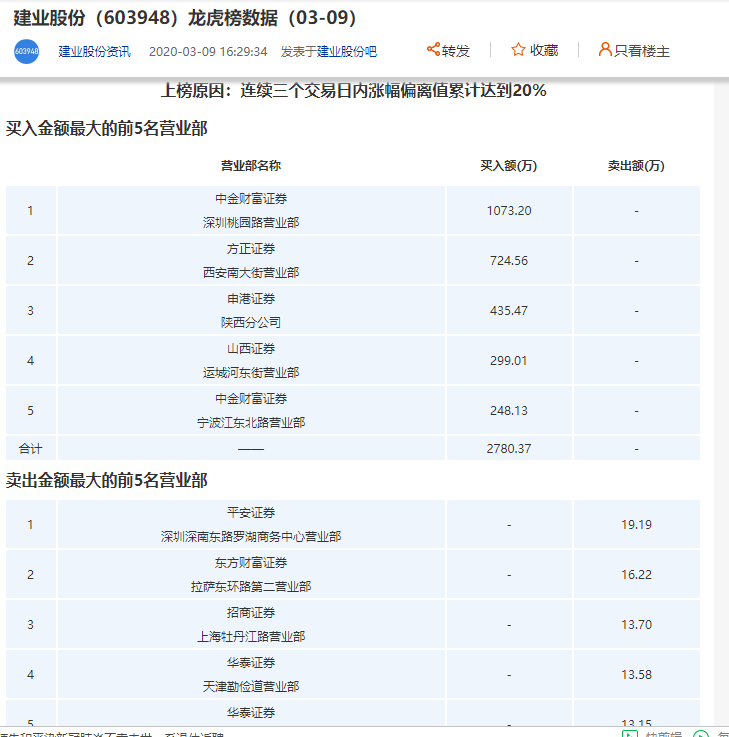Select post timestamp 2020-03-09 16:29:34
Viewport: 729px width, 737px height.
208,51
